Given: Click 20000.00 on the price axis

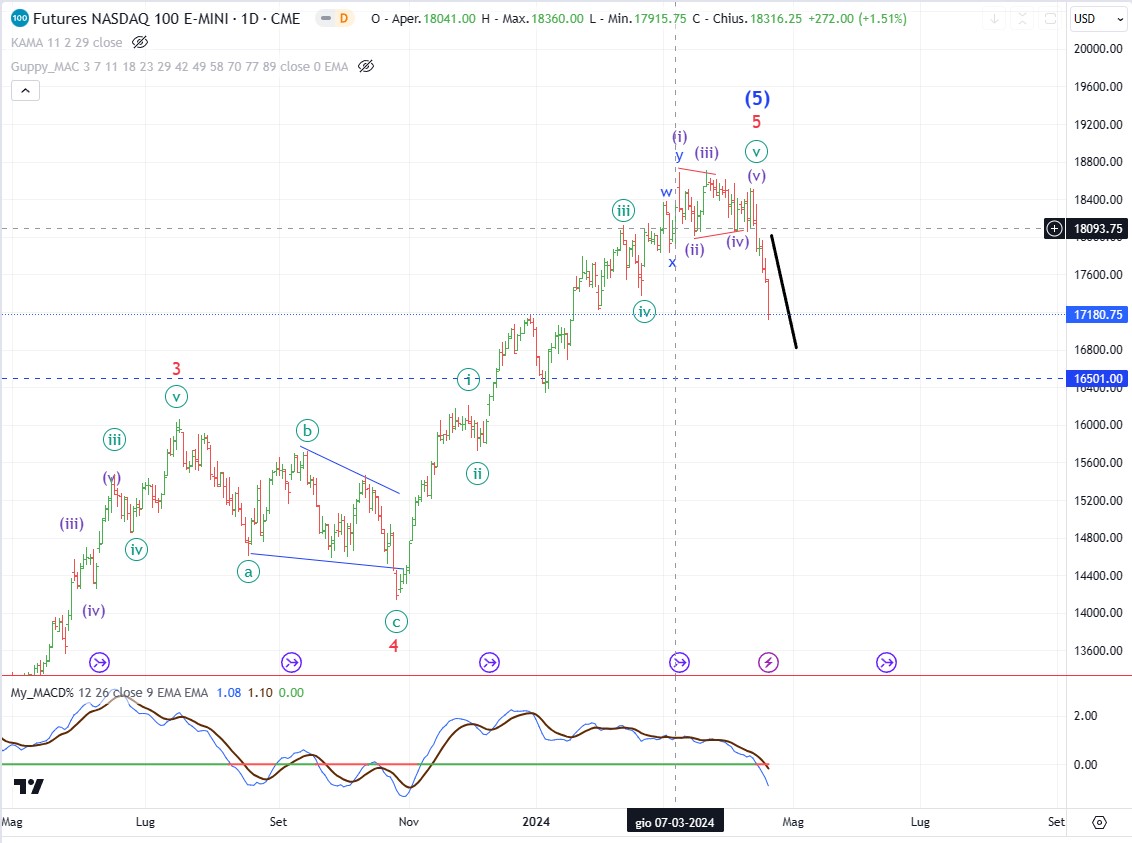Looking at the screenshot, I should 1098,49.
